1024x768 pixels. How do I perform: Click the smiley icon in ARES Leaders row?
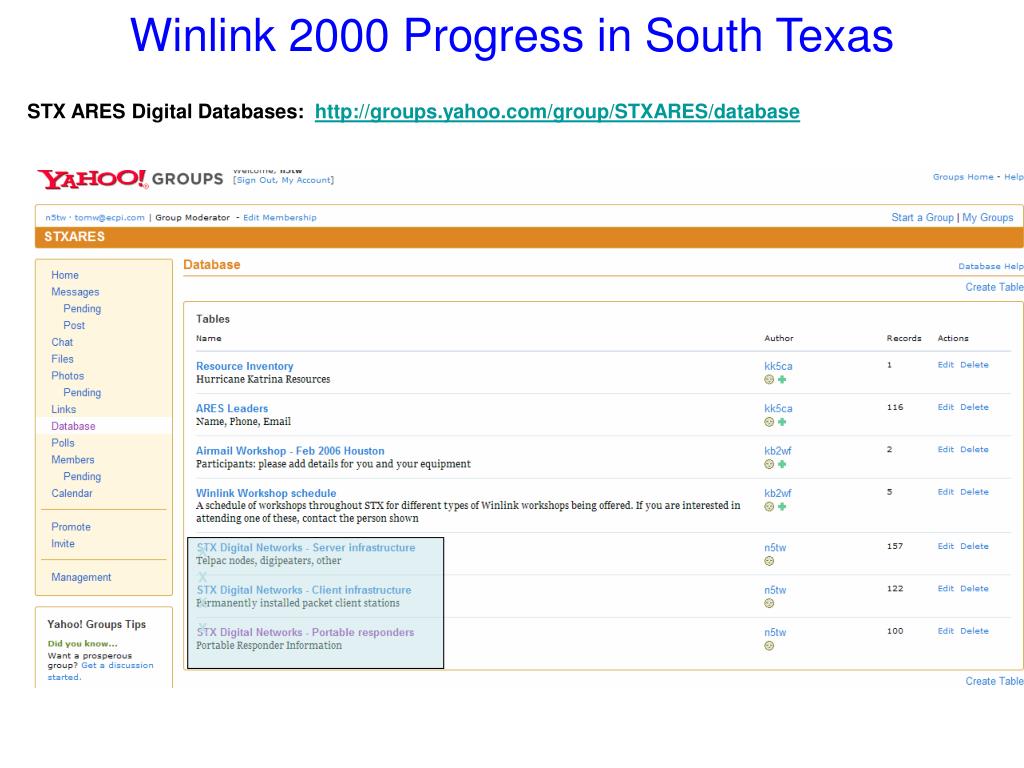pyautogui.click(x=769, y=422)
